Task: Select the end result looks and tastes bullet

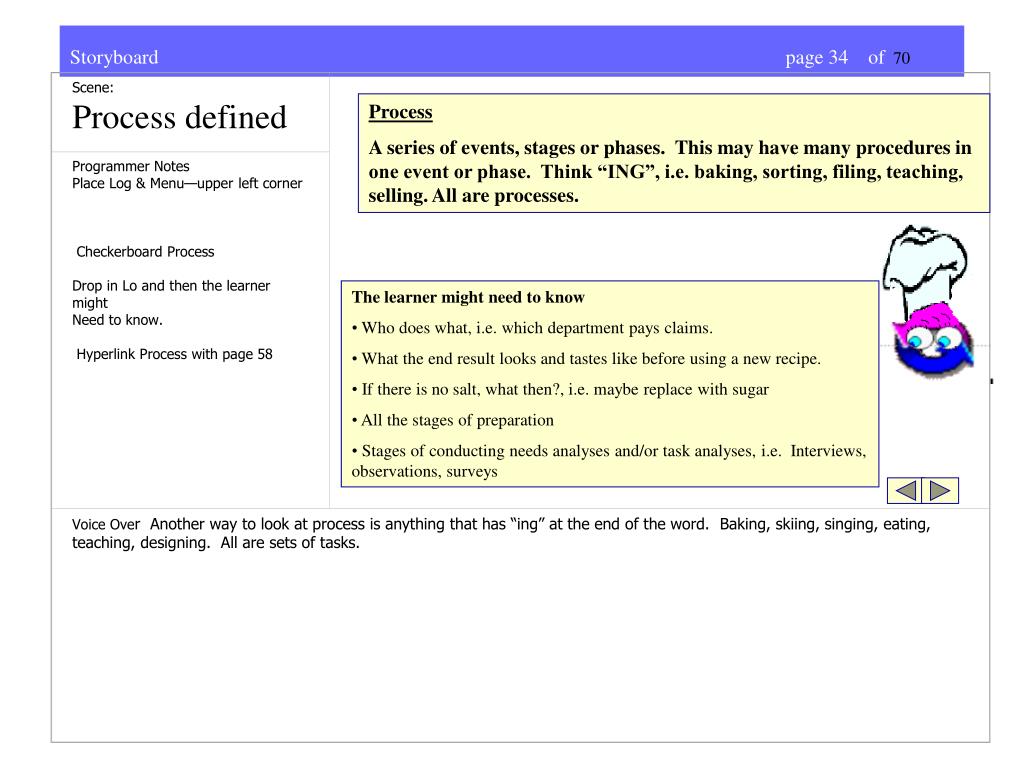Action: [586, 359]
